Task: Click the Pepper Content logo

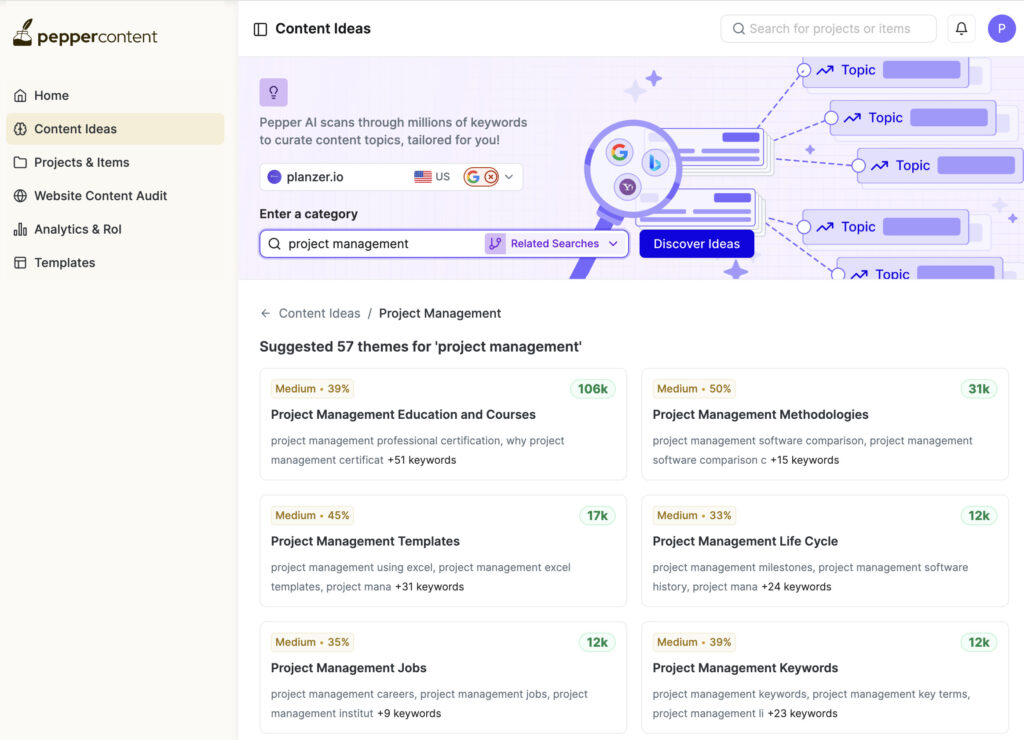Action: (85, 34)
